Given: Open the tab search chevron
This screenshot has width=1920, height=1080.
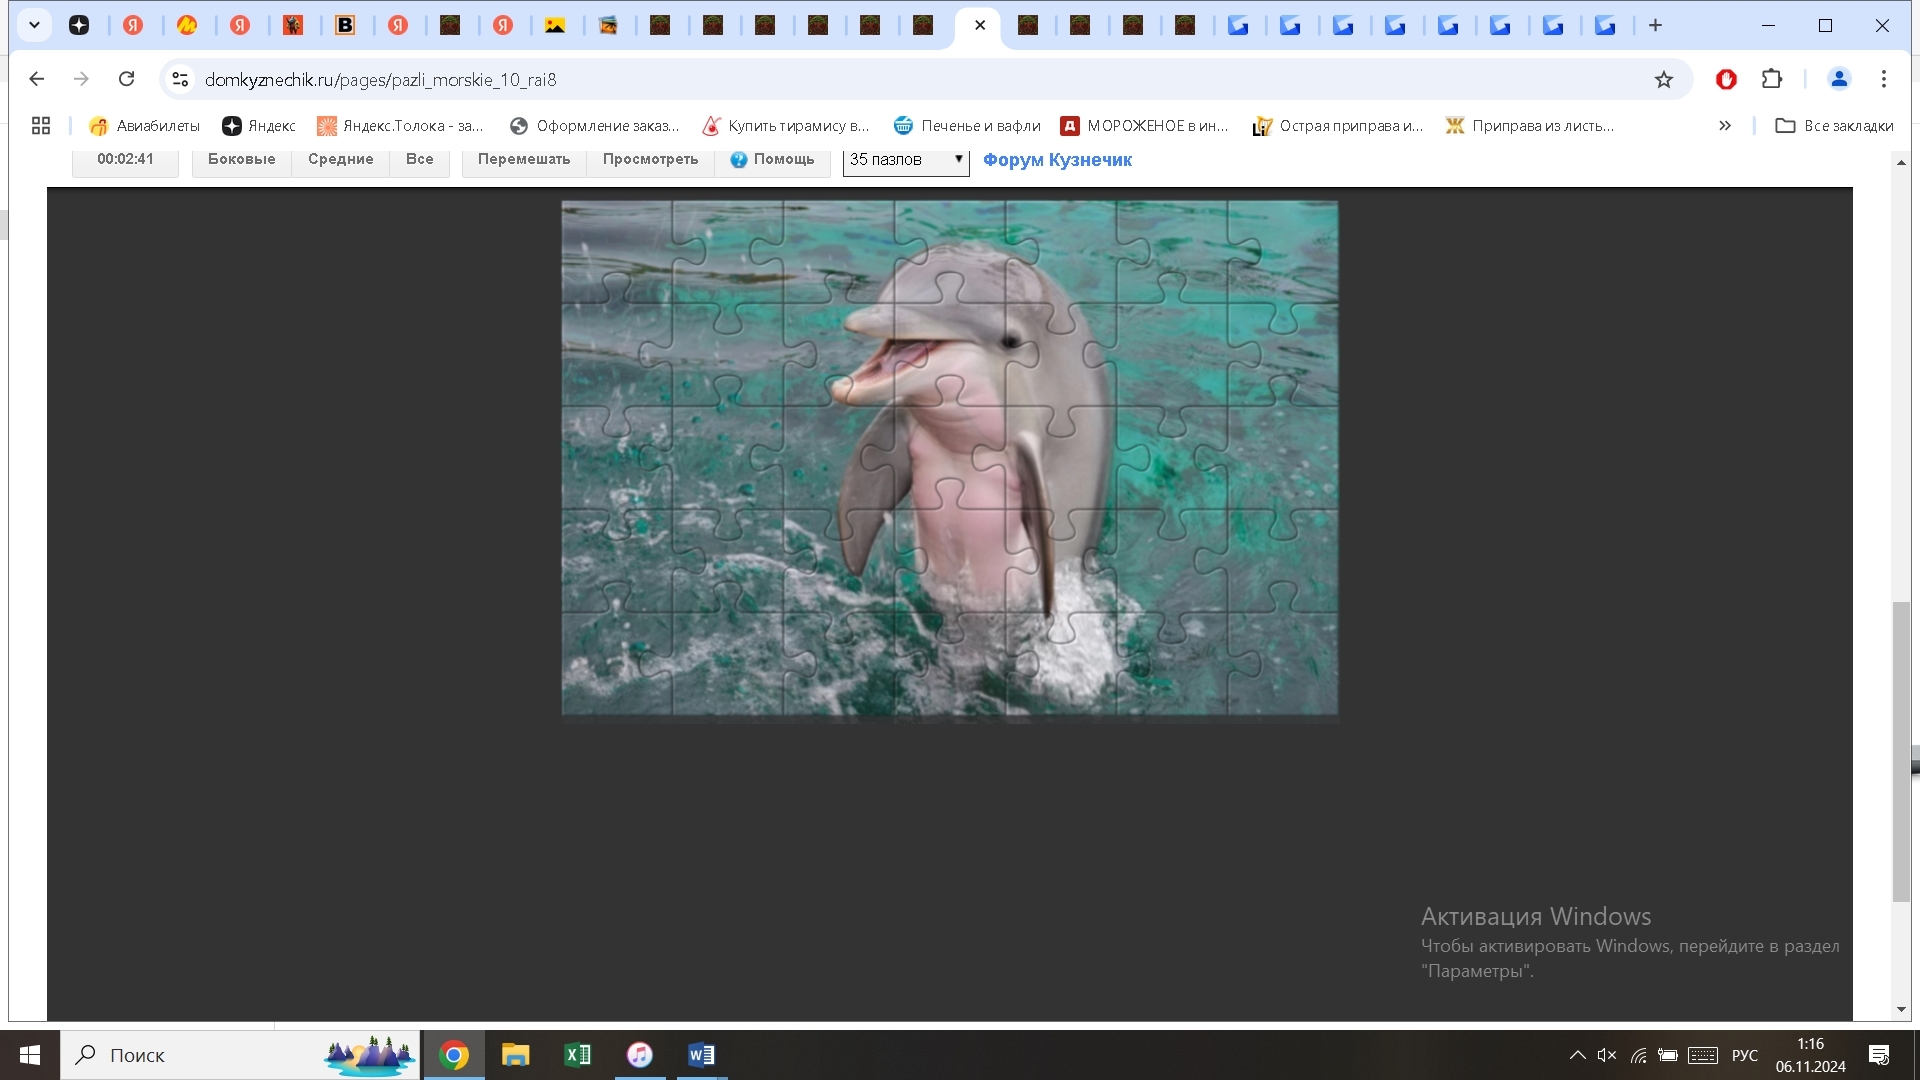Looking at the screenshot, I should click(34, 25).
